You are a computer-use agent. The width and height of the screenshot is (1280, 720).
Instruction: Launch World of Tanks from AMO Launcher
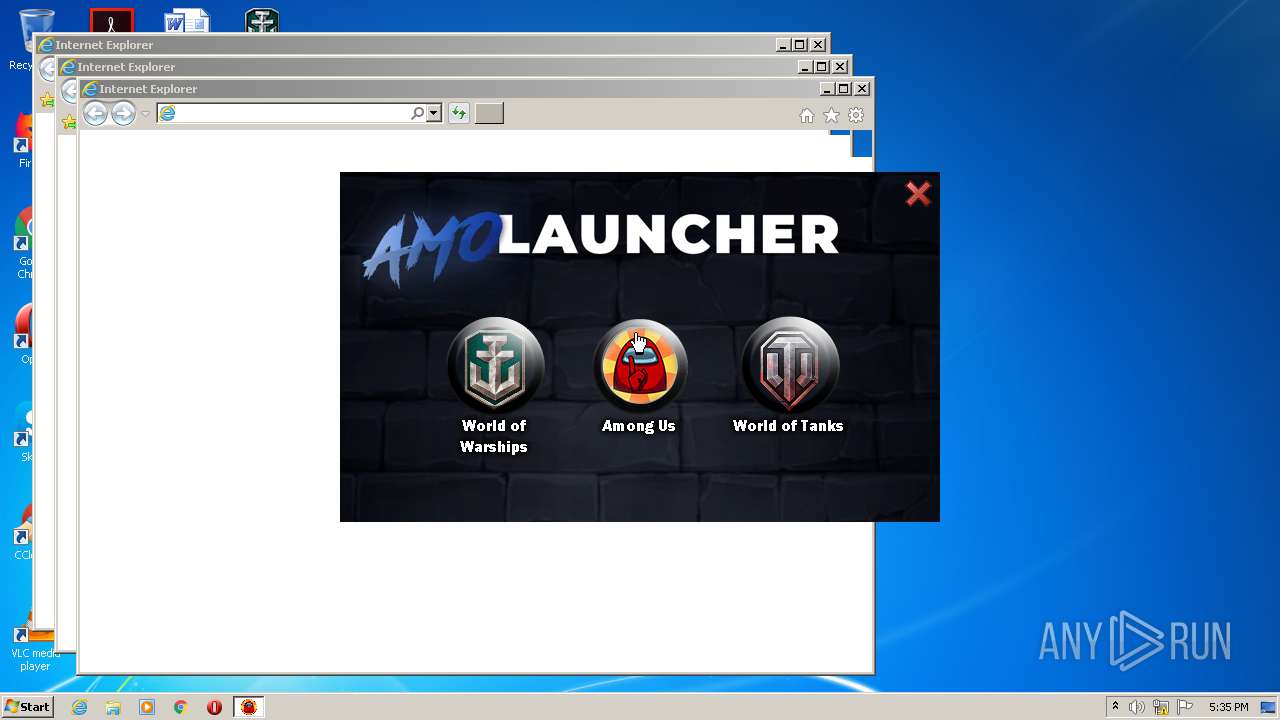[789, 365]
